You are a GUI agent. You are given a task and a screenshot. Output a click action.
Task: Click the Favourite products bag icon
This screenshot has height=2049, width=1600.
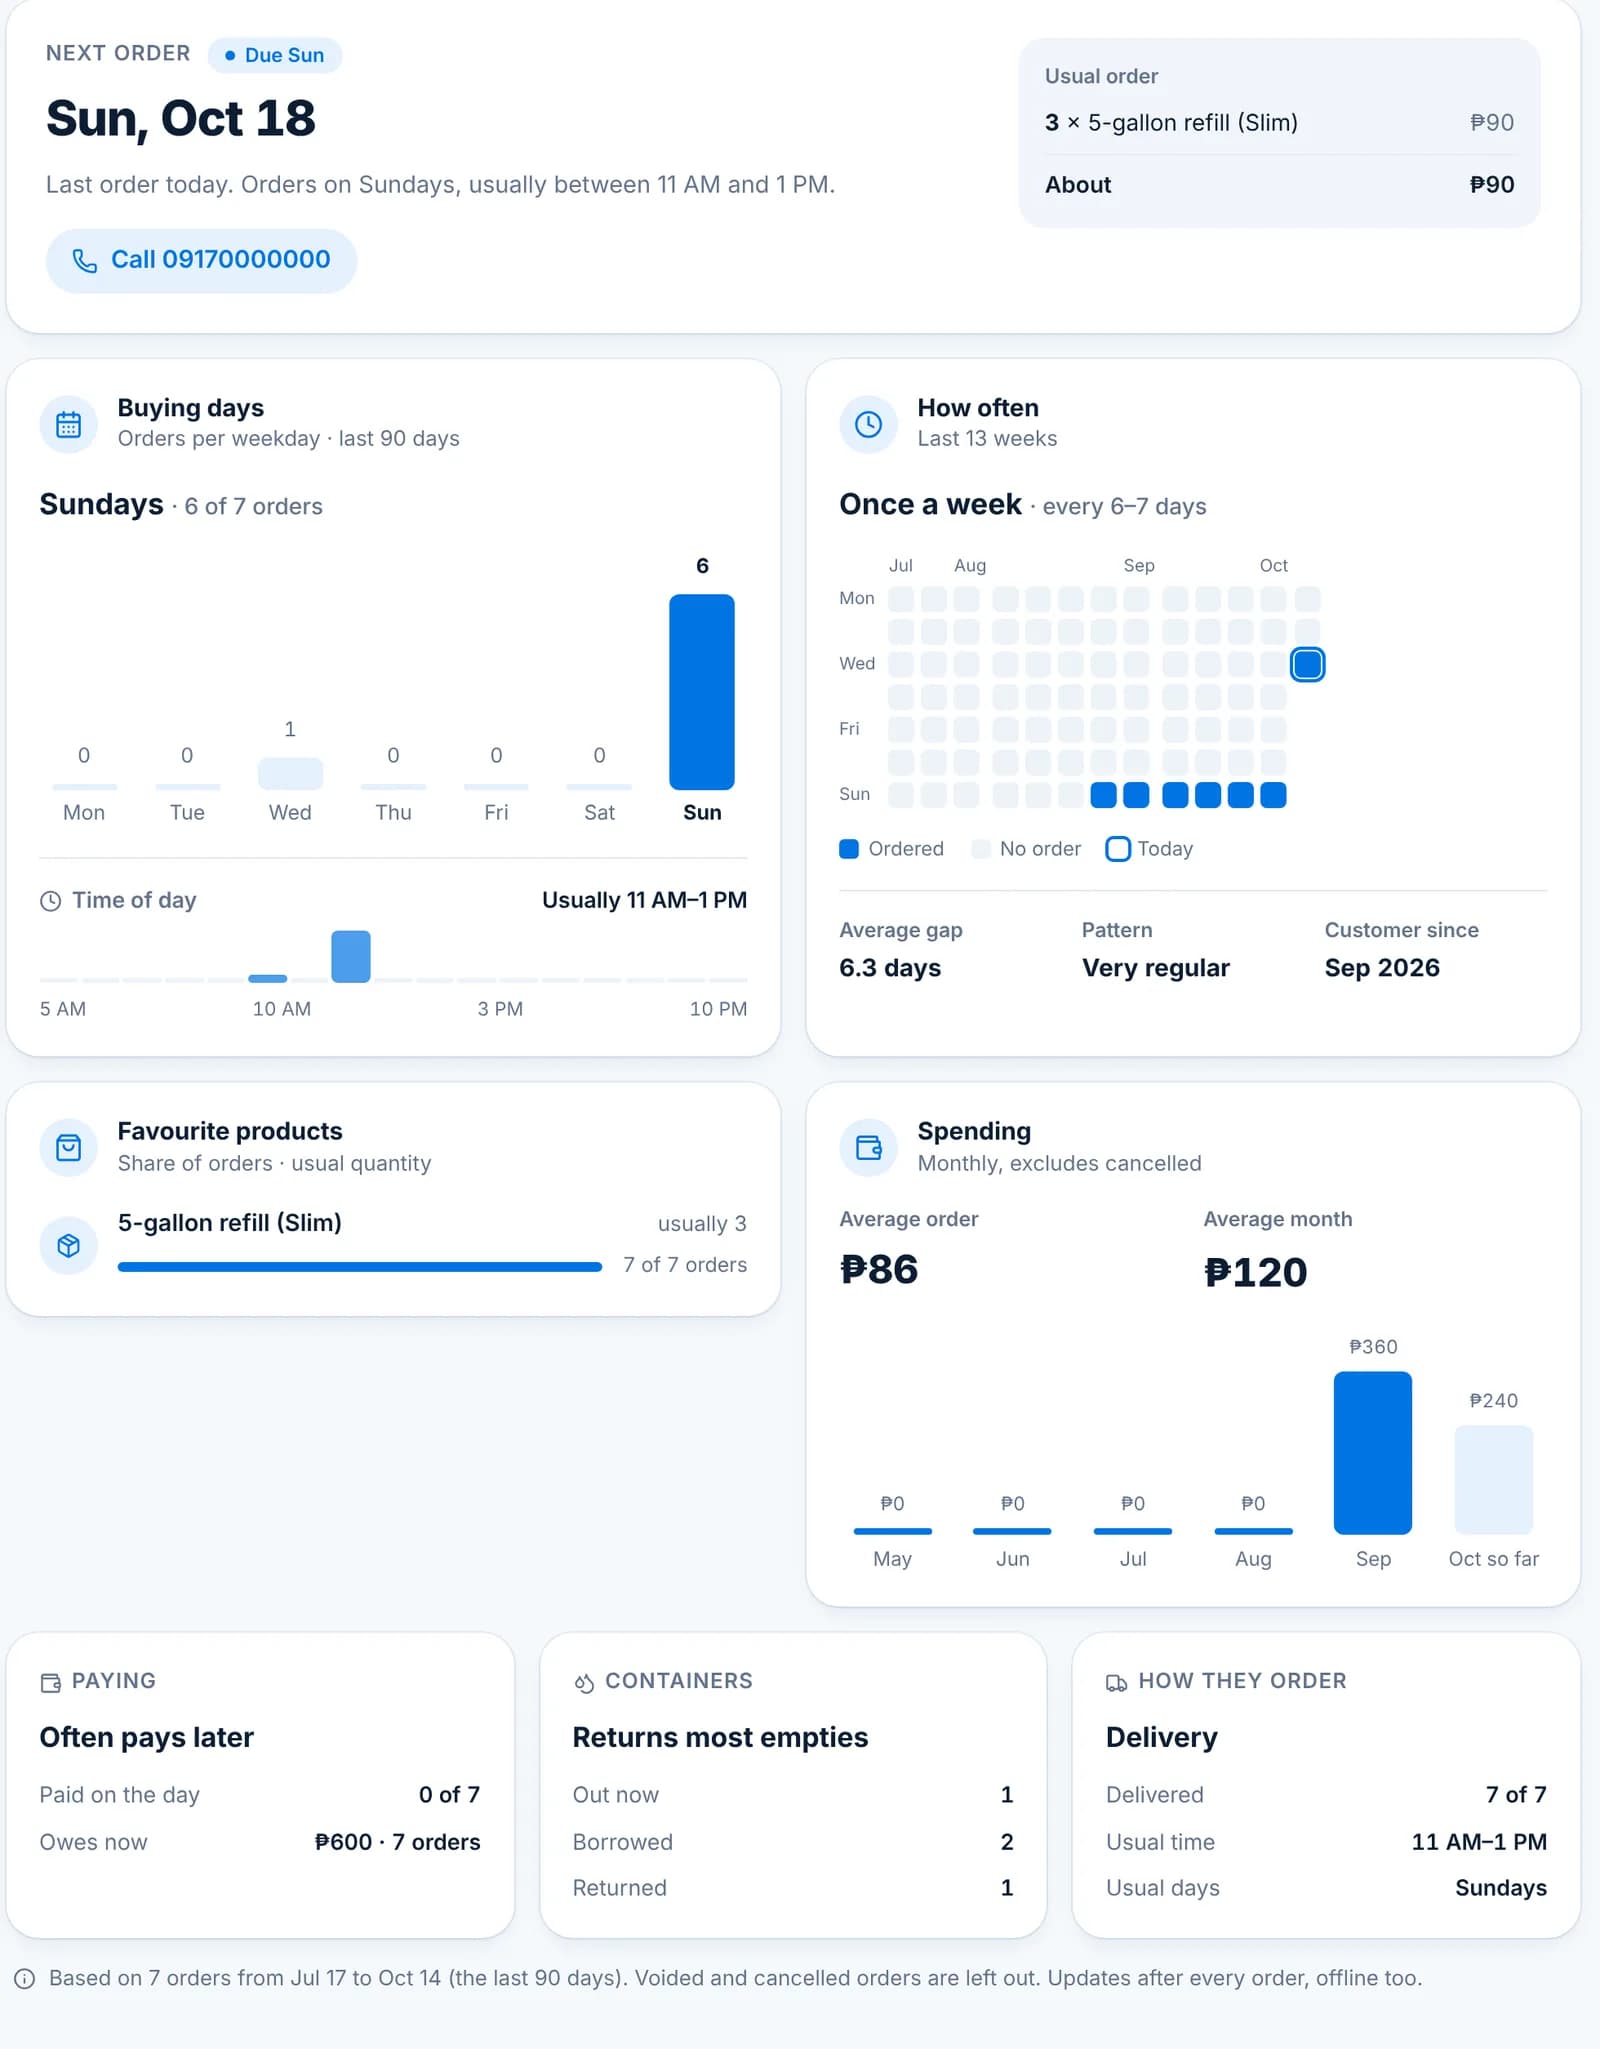click(68, 1147)
